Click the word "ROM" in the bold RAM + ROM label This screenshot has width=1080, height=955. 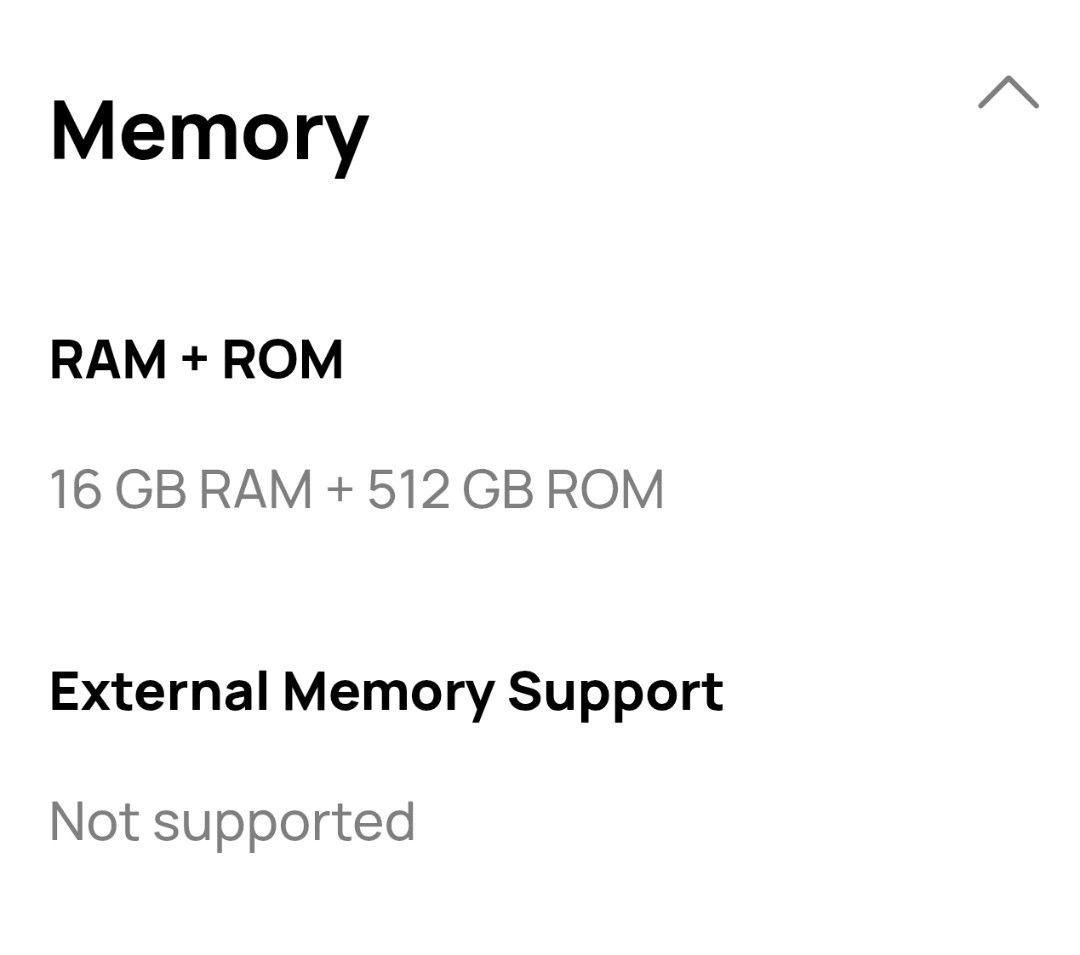282,360
